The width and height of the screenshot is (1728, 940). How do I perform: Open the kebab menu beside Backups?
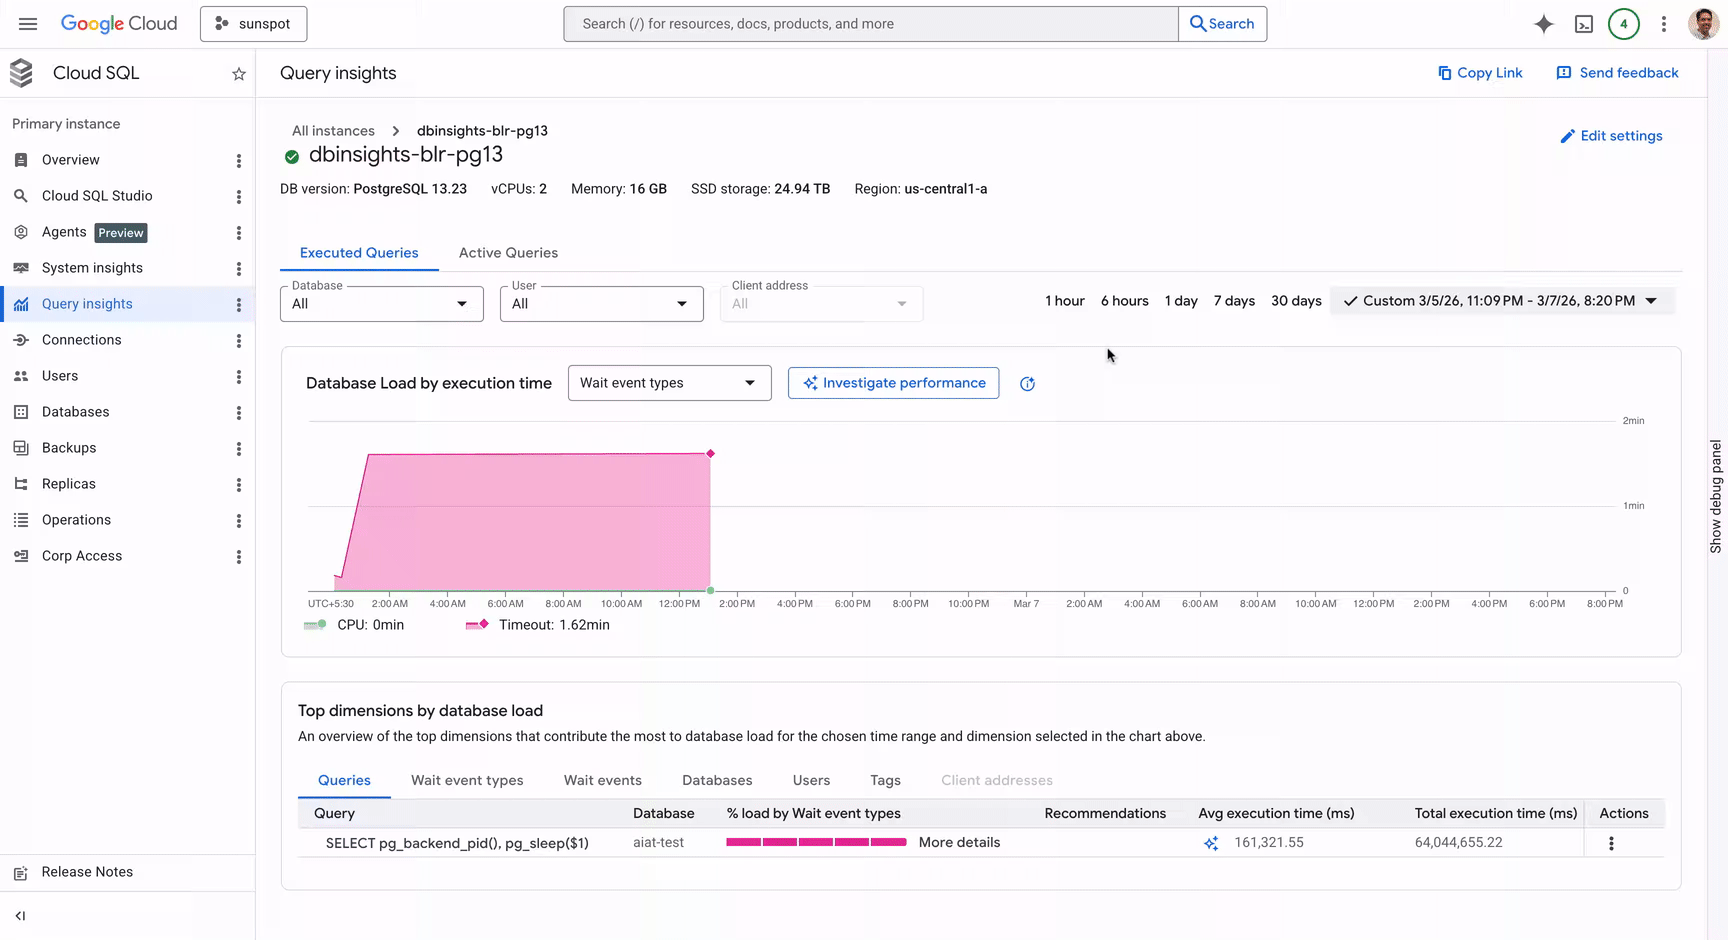point(239,449)
